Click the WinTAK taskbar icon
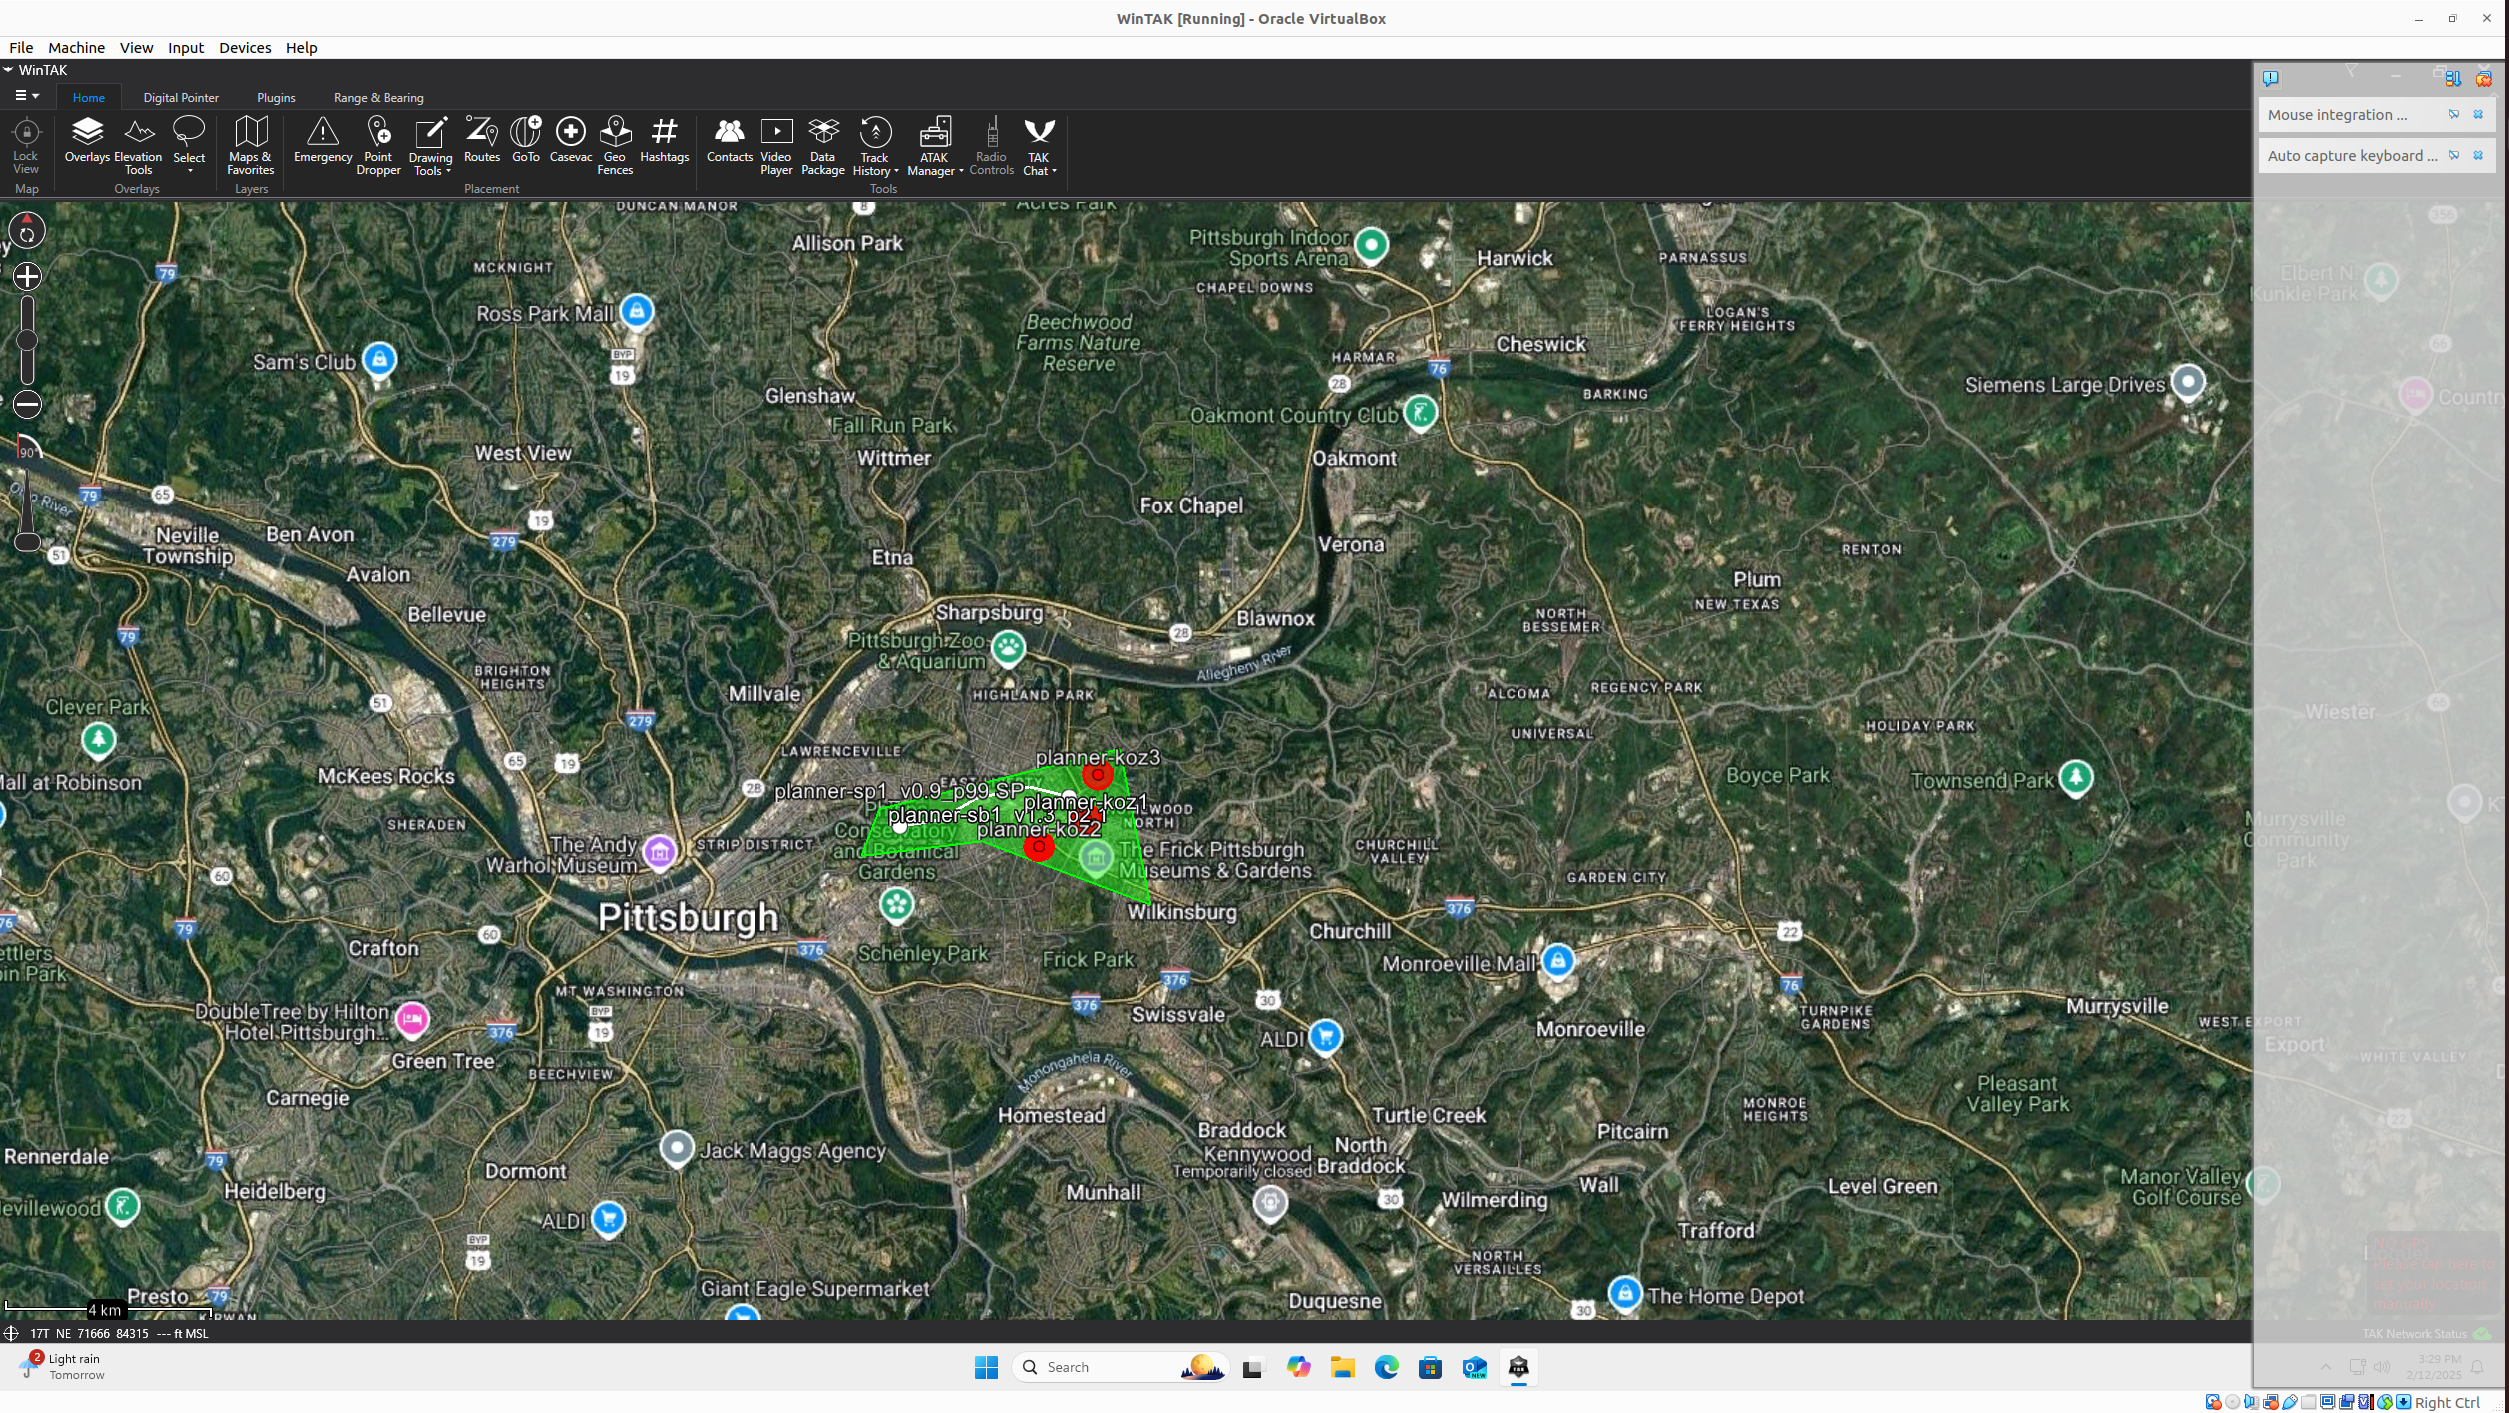2509x1413 pixels. coord(1518,1366)
